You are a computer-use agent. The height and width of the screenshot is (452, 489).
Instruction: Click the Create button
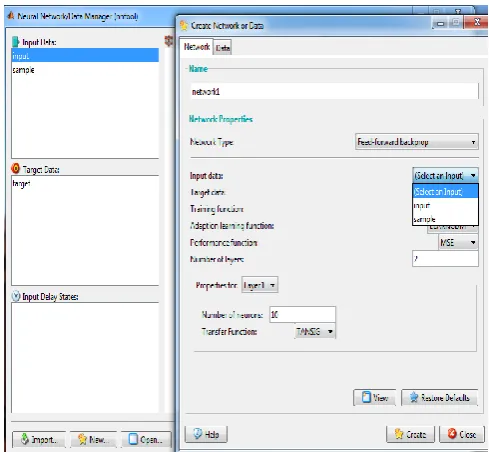coord(410,434)
